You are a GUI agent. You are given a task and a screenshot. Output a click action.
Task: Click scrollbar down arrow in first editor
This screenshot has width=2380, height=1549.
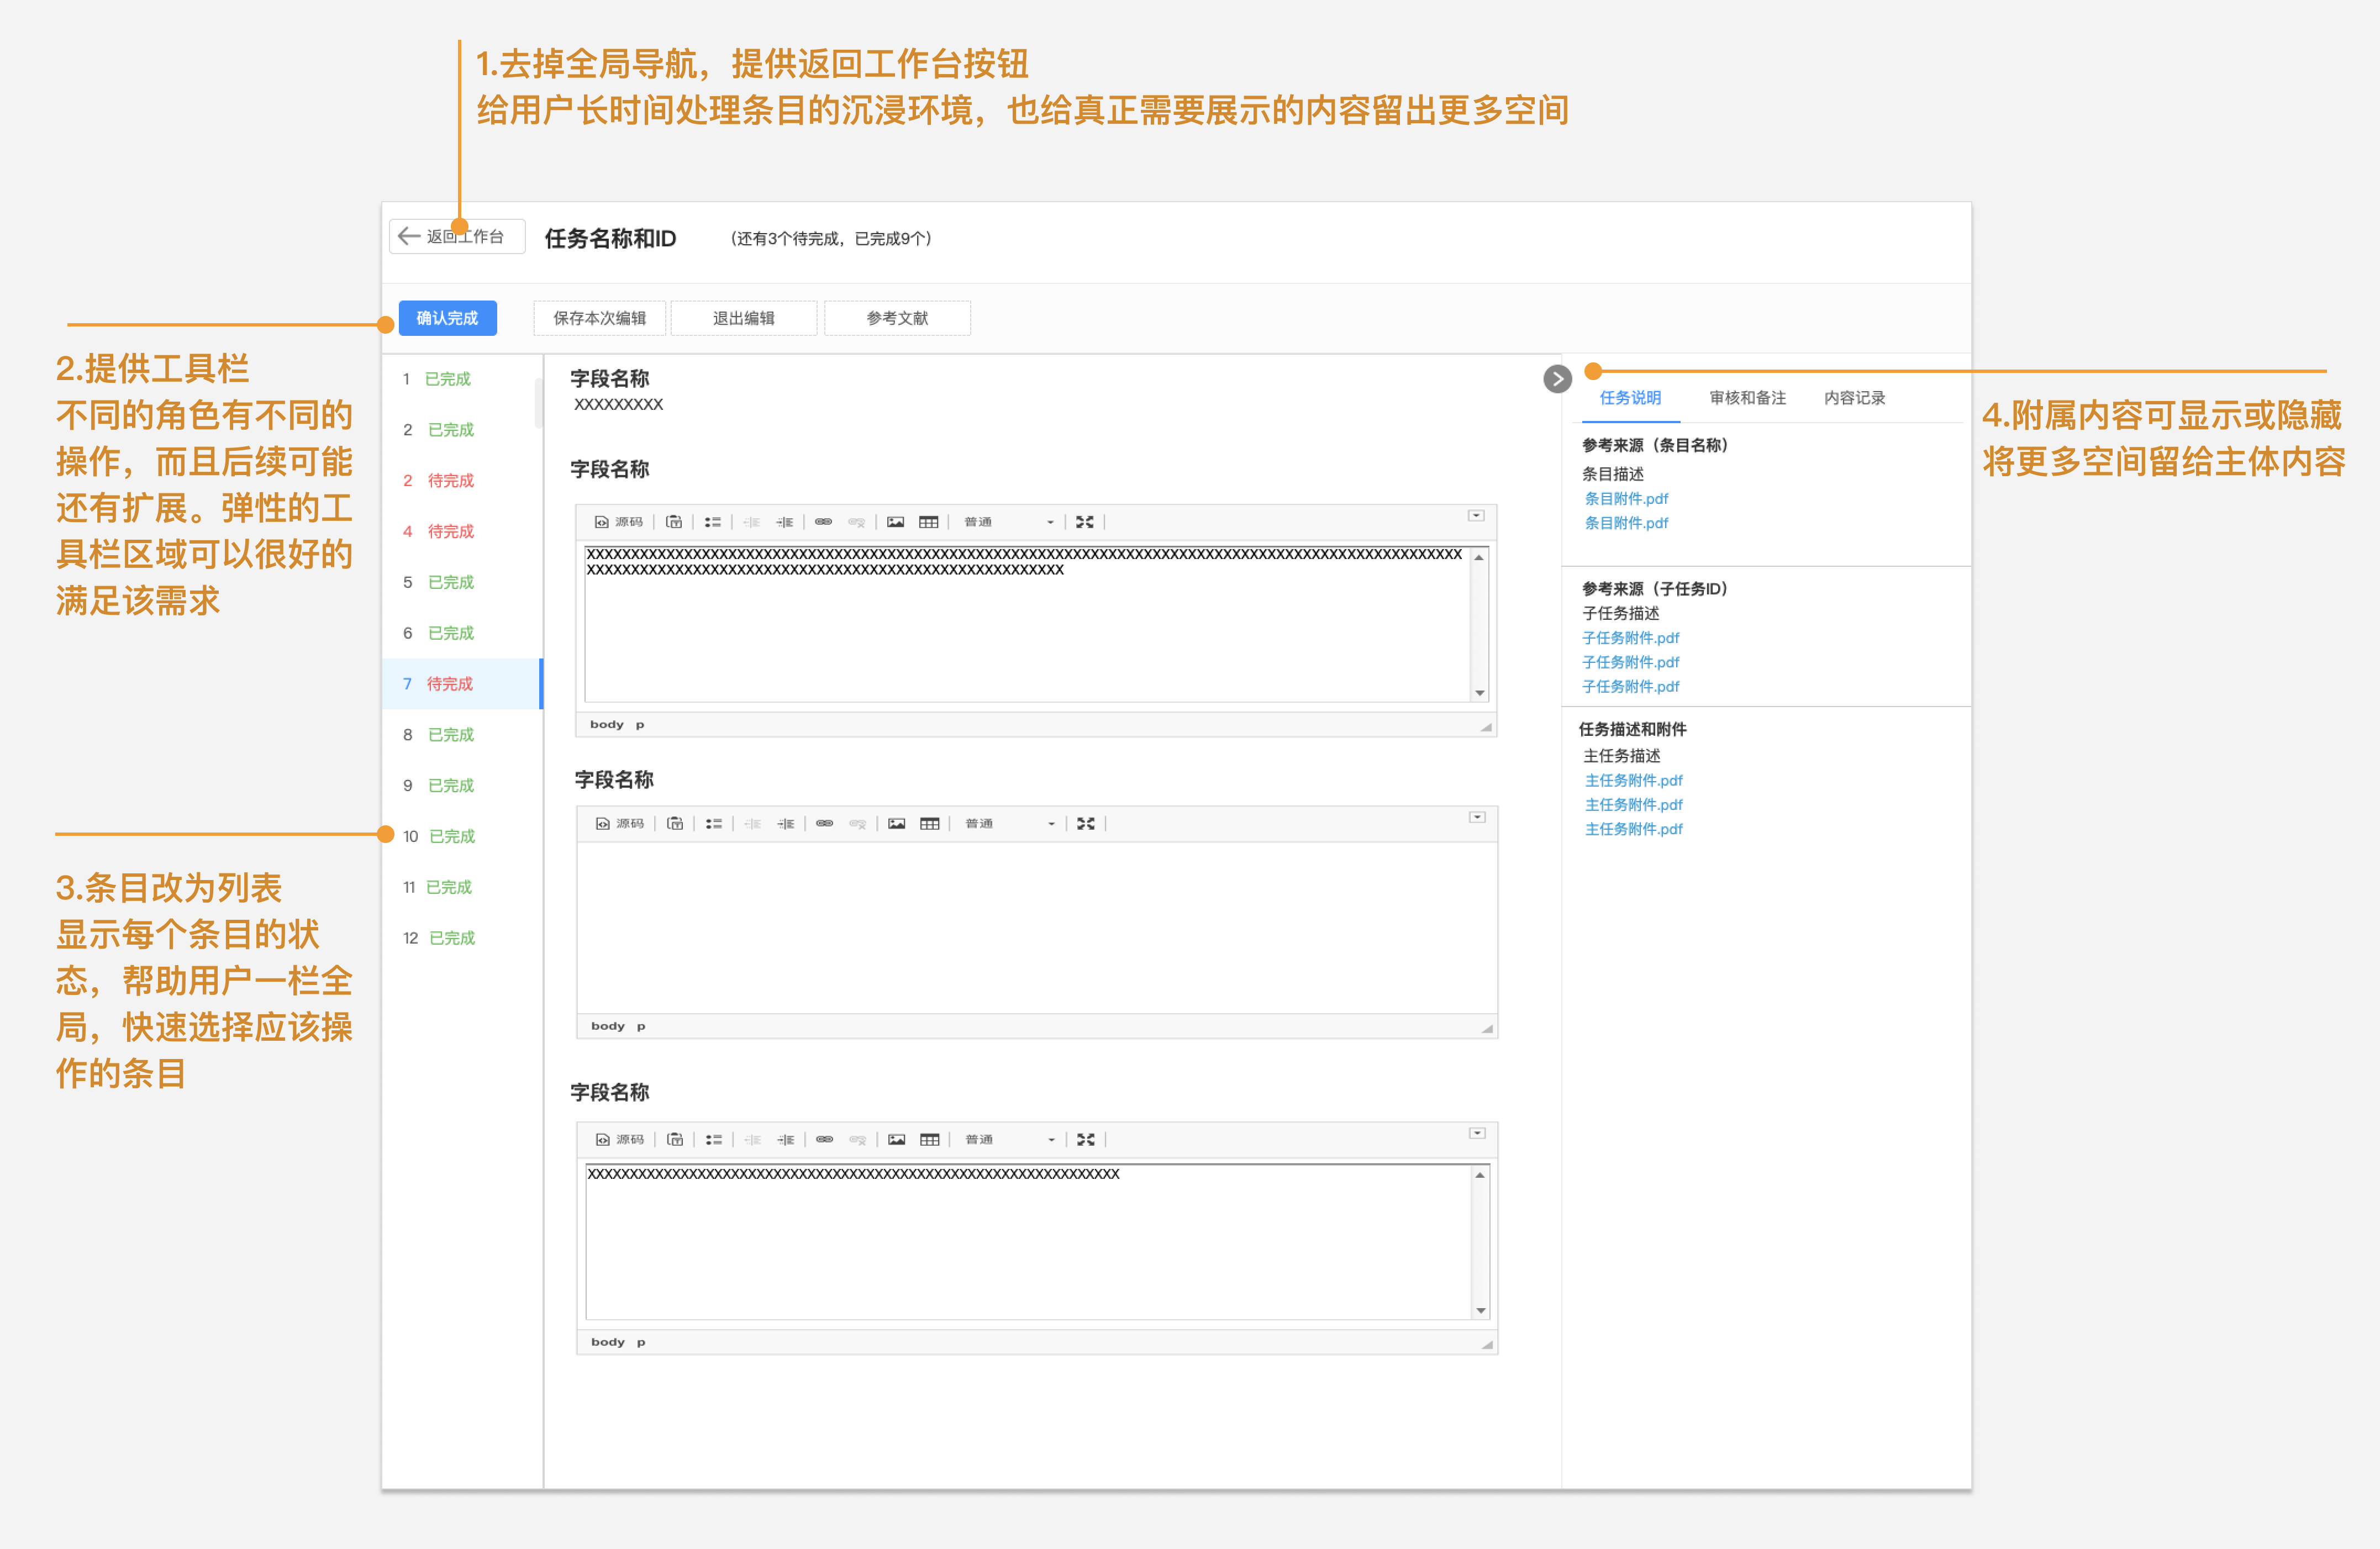(x=1479, y=692)
